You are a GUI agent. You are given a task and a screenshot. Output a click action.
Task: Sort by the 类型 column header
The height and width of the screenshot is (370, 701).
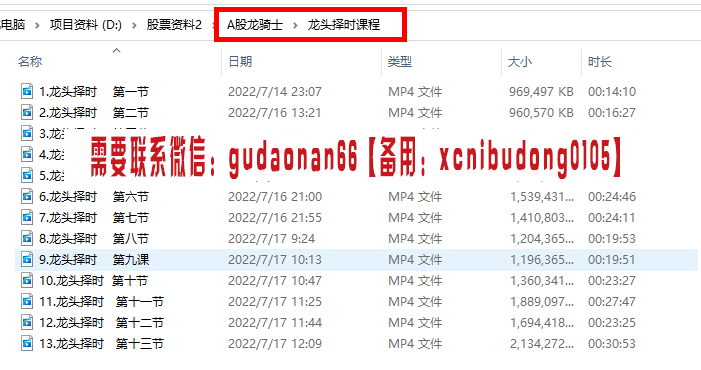400,61
